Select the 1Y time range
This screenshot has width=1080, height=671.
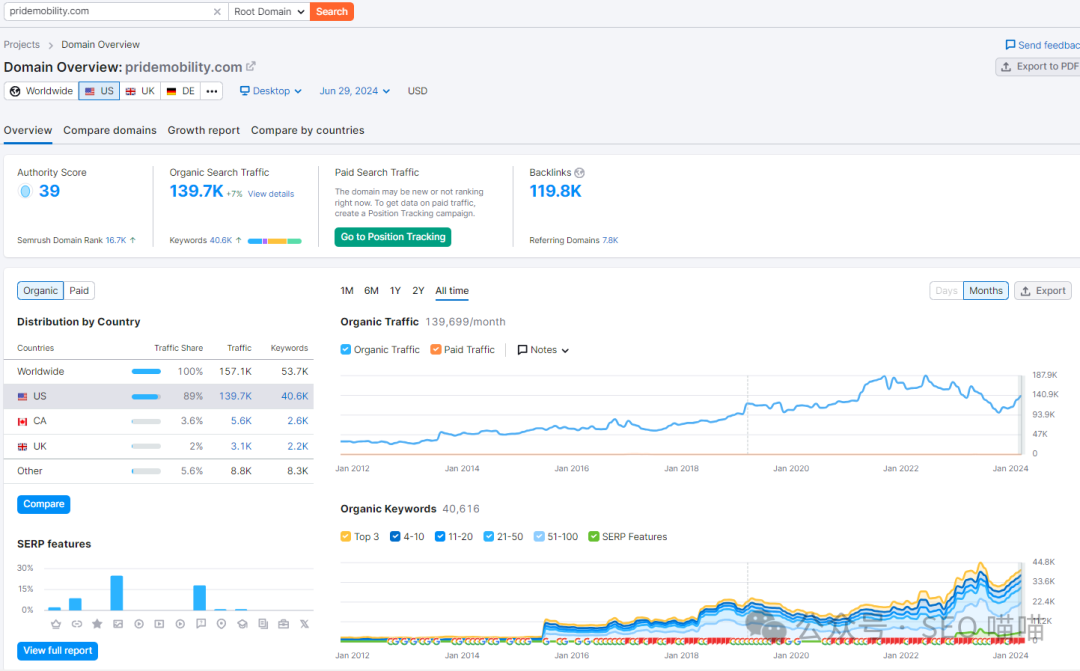pyautogui.click(x=395, y=291)
